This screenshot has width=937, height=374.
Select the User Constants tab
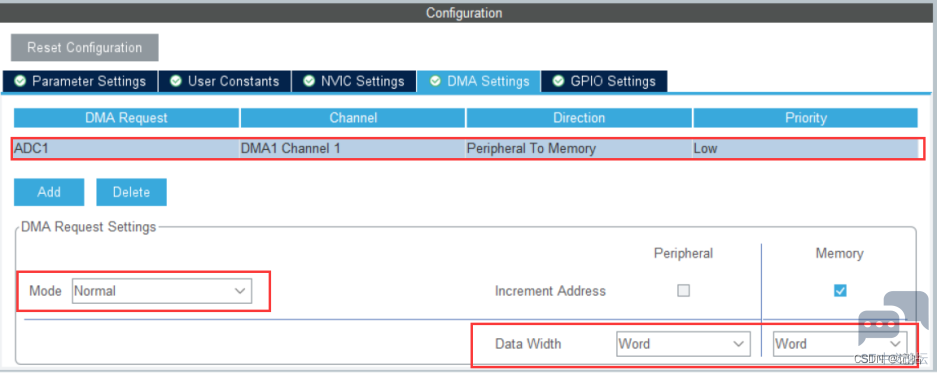[x=225, y=81]
